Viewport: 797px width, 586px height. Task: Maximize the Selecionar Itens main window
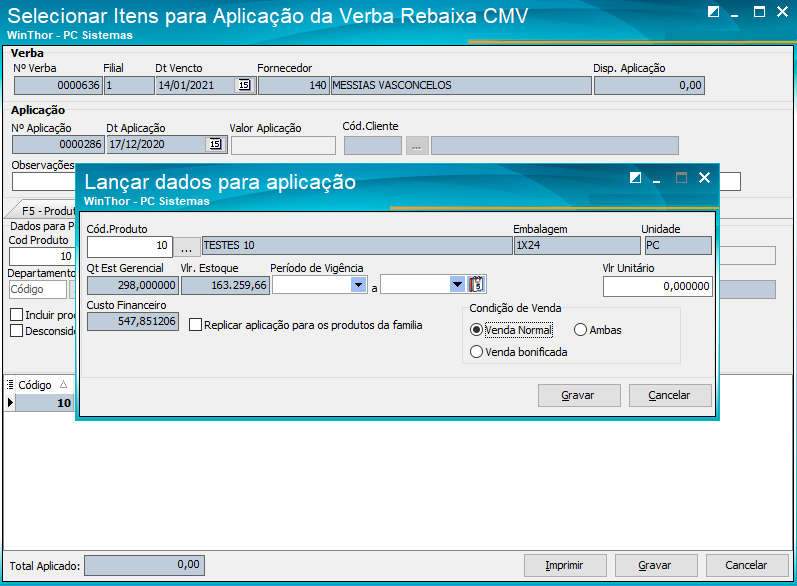click(x=759, y=12)
